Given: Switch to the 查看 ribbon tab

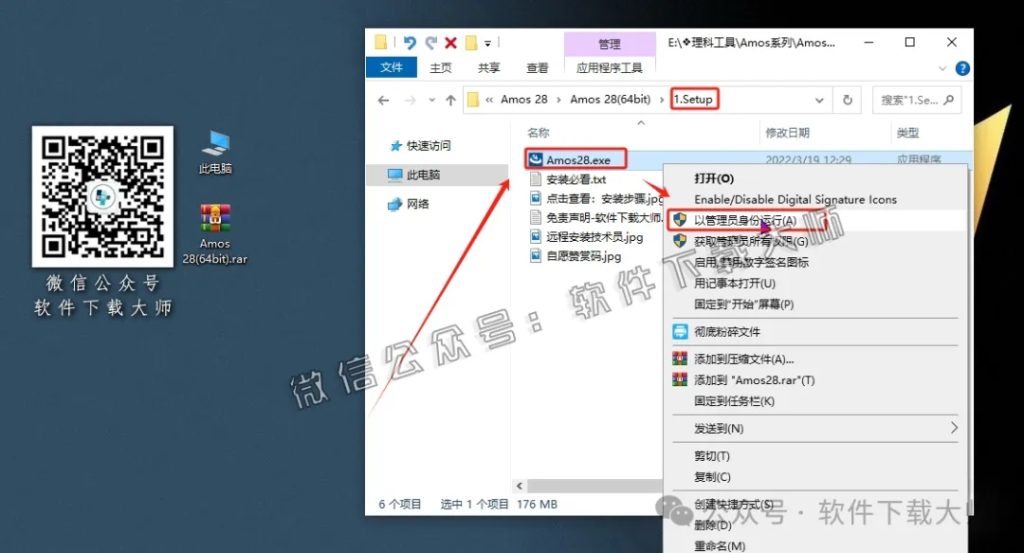Looking at the screenshot, I should pos(537,68).
